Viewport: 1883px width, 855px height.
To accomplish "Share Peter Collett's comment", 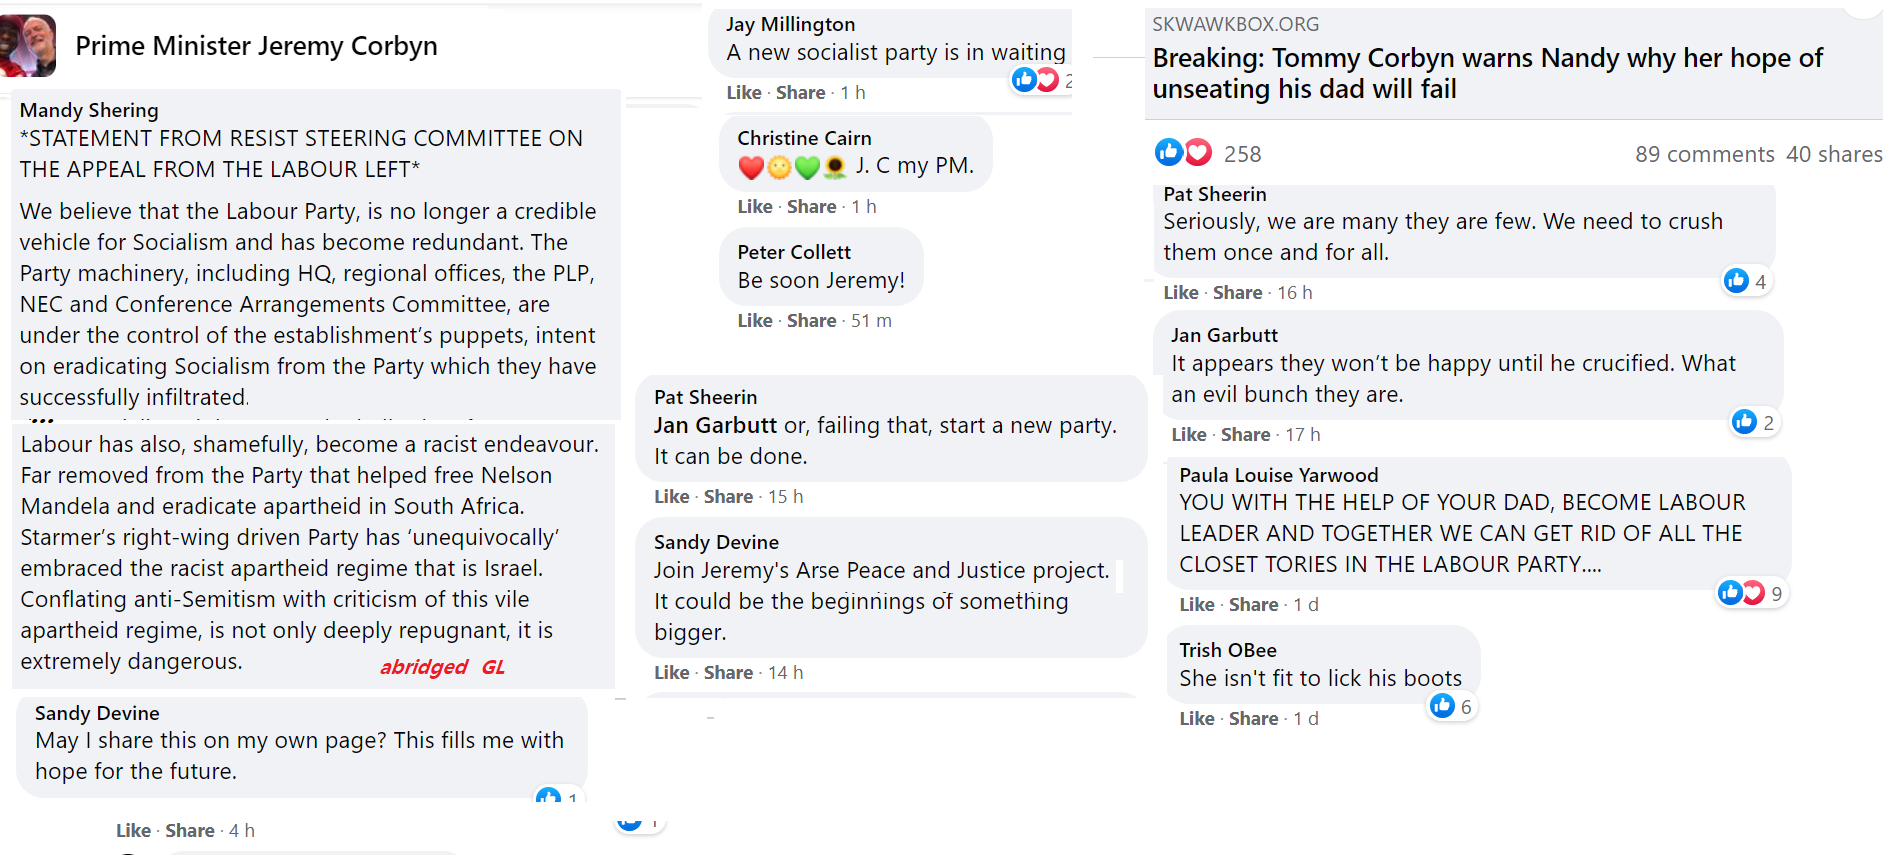I will (811, 321).
